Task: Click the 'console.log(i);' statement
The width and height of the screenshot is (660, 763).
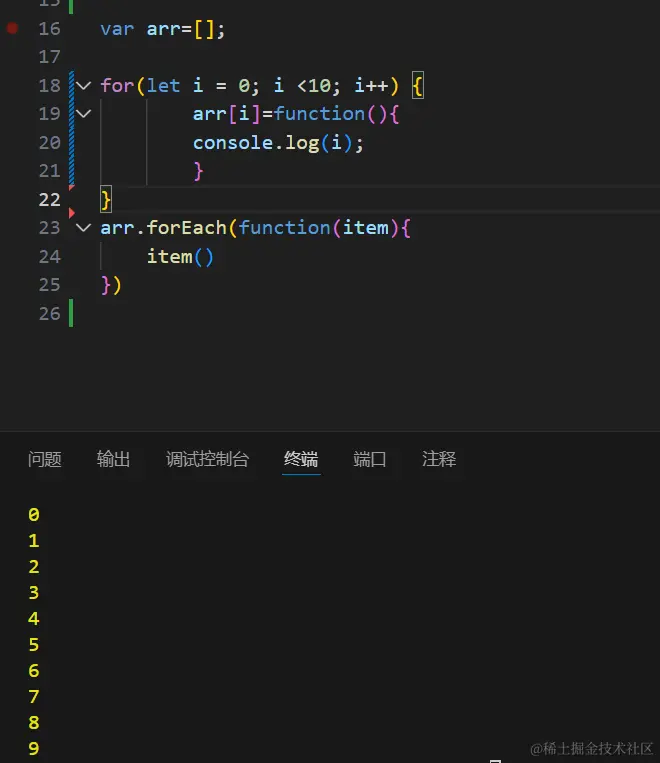Action: click(x=278, y=143)
